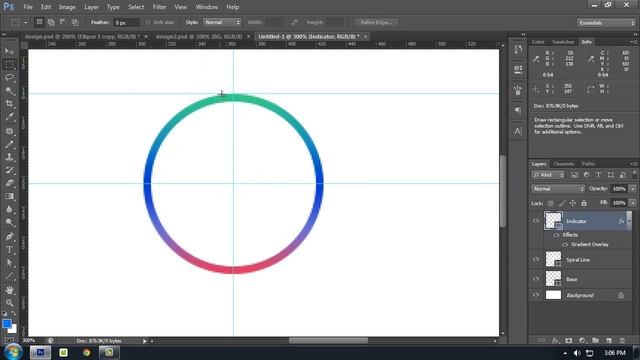Select the Crop tool
Image resolution: width=640 pixels, height=360 pixels.
pos(9,103)
